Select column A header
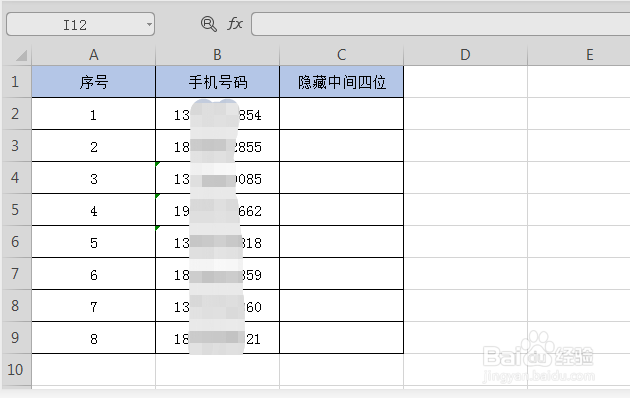Screen dimensions: 630x398 click(x=94, y=55)
